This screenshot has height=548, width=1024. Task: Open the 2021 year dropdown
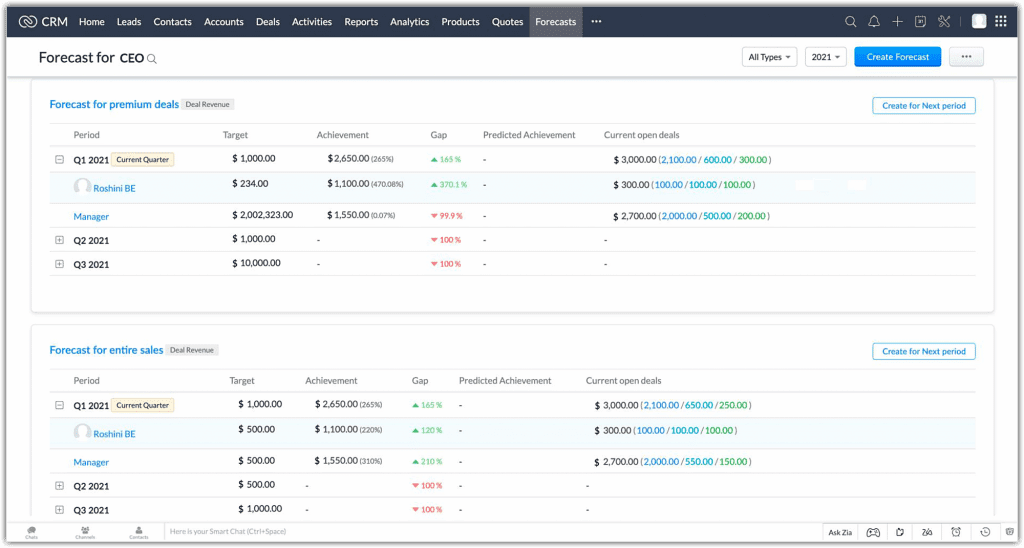(825, 57)
